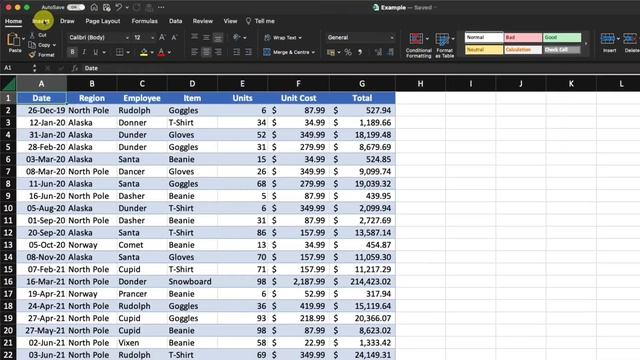Viewport: 640px width, 360px height.
Task: Activate the Format painter brush
Action: pos(32,54)
